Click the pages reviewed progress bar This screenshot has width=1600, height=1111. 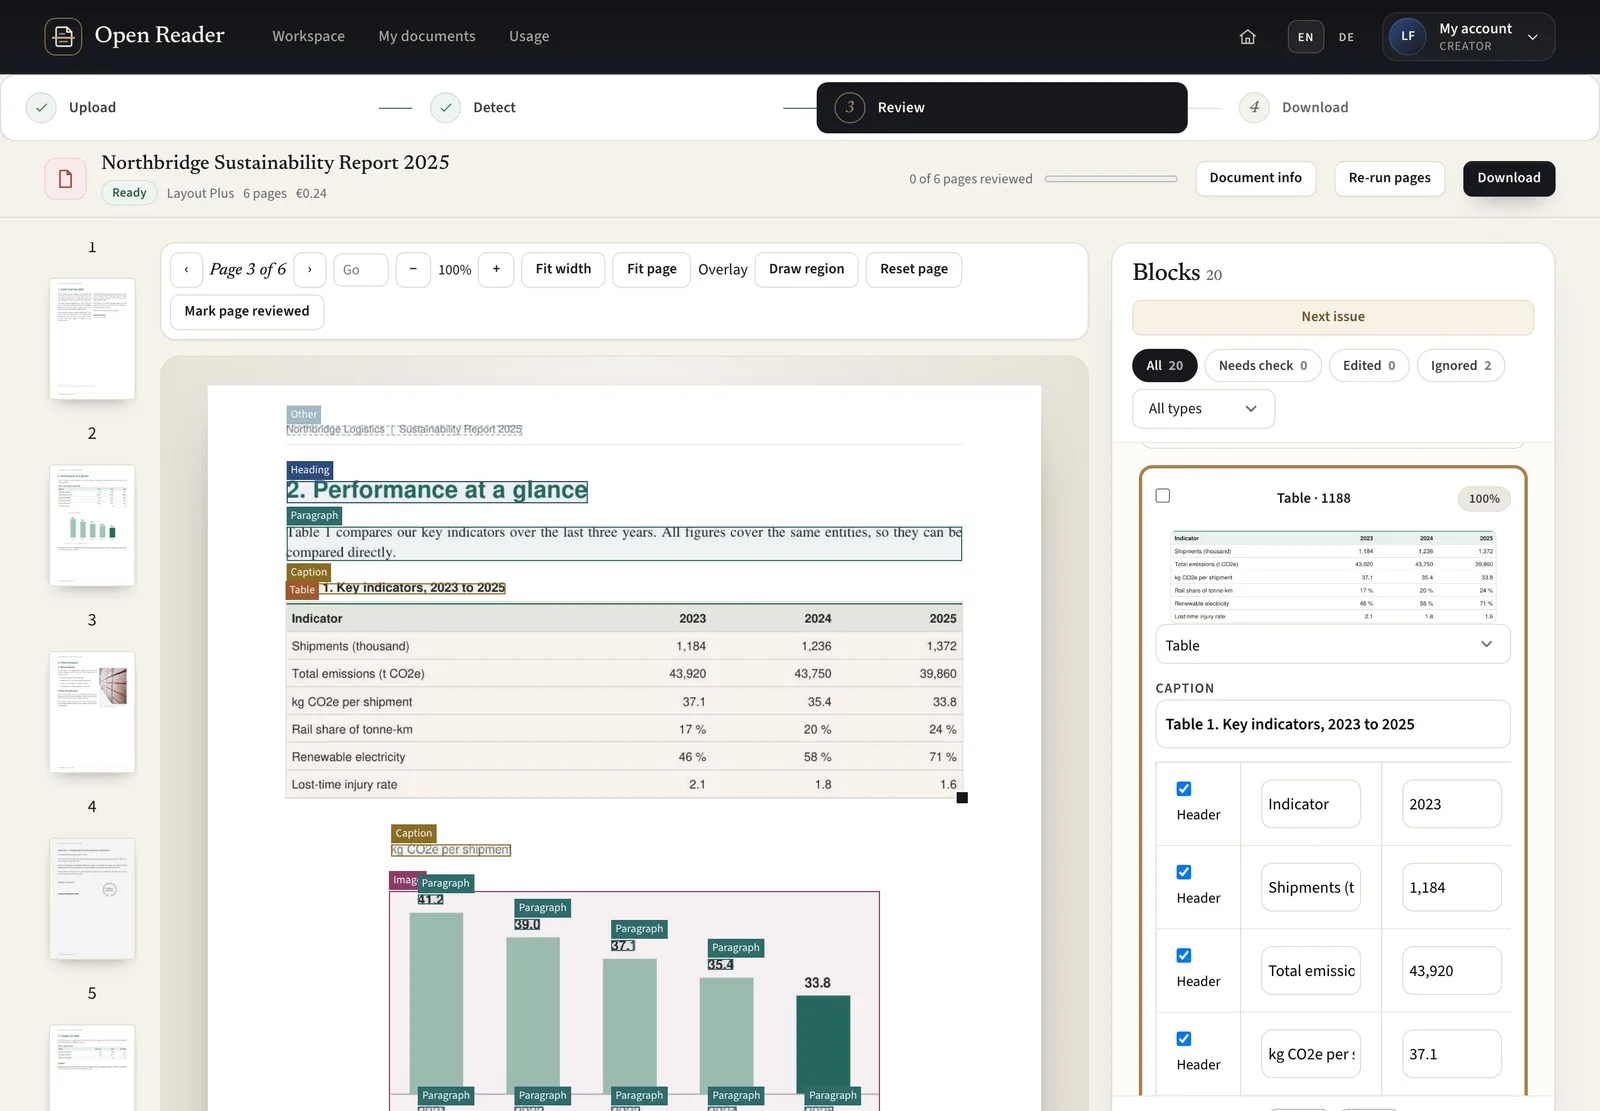[x=1111, y=179]
